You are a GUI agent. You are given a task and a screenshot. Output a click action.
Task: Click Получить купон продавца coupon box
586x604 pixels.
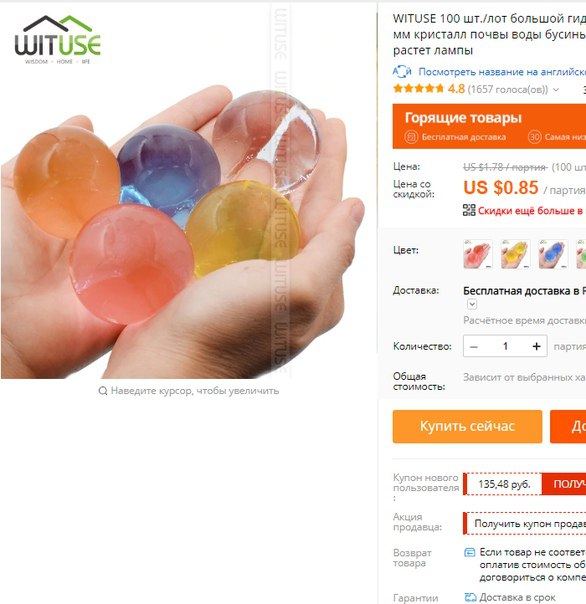525,523
